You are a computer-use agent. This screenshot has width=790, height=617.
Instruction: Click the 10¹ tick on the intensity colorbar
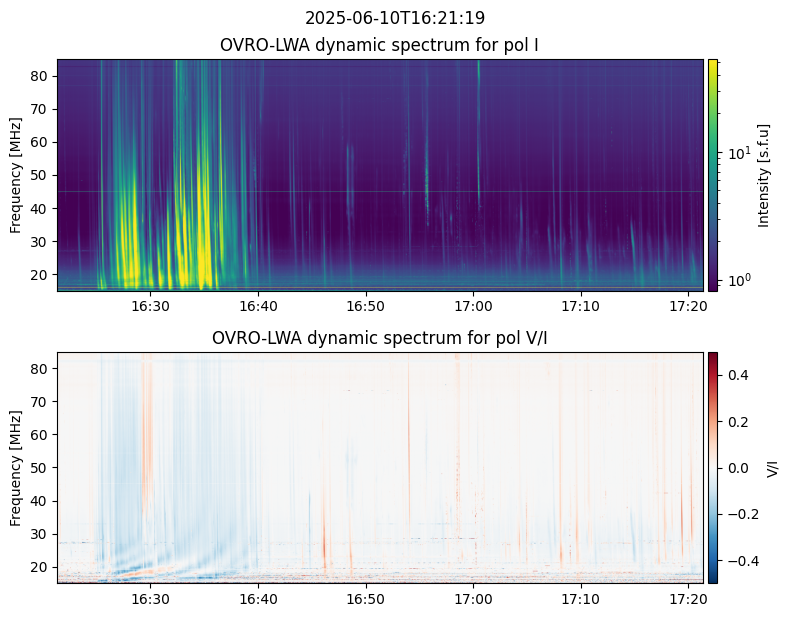click(x=738, y=153)
